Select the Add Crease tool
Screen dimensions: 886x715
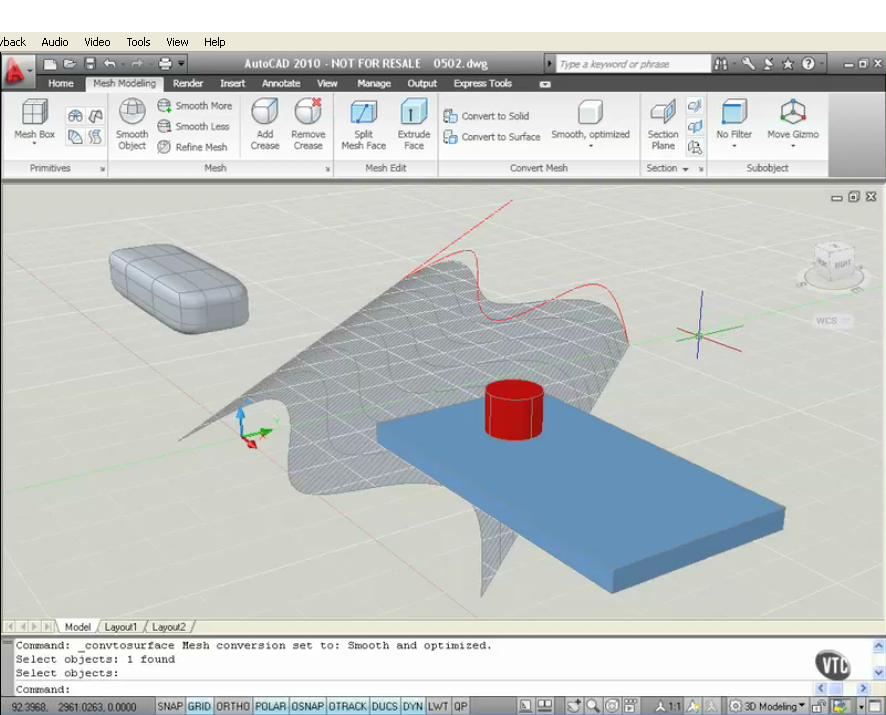pos(264,124)
